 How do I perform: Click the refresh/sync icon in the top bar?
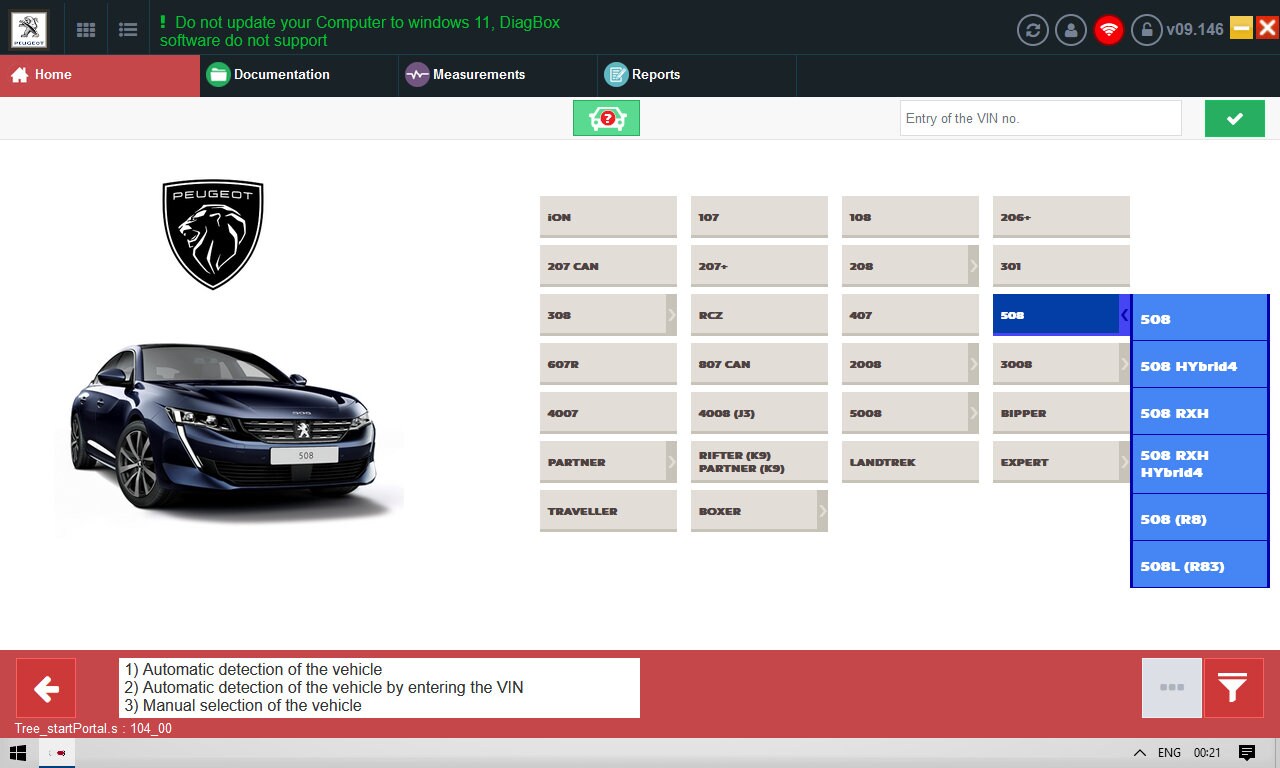(x=1032, y=29)
